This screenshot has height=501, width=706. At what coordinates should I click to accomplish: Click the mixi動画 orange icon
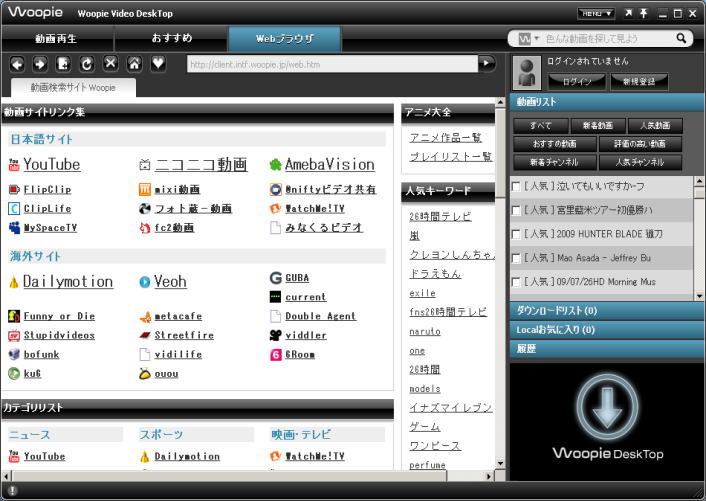pyautogui.click(x=145, y=190)
